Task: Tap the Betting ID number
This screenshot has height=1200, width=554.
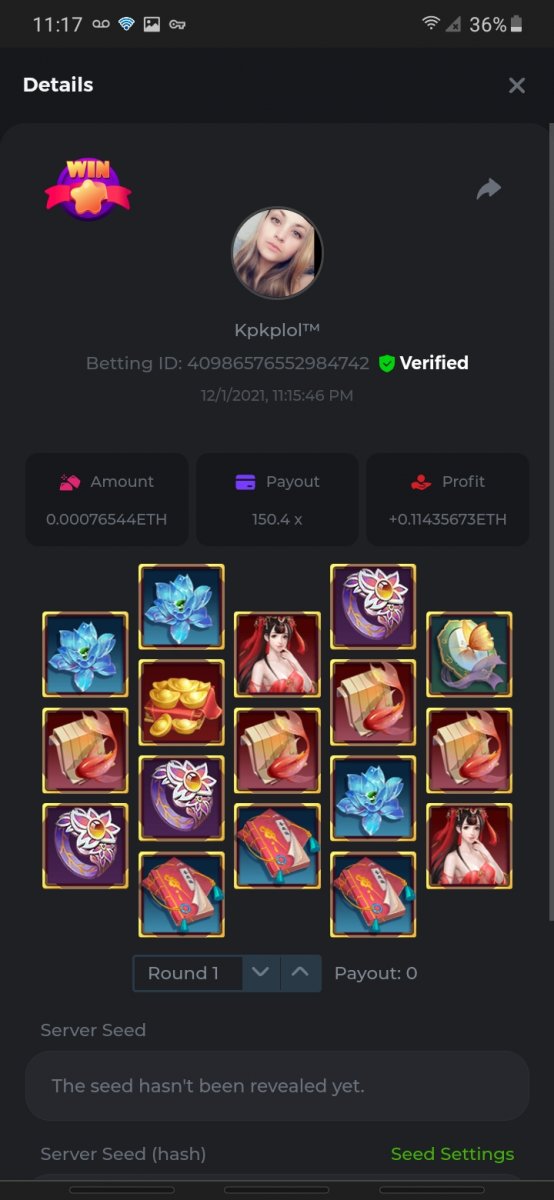Action: point(278,363)
